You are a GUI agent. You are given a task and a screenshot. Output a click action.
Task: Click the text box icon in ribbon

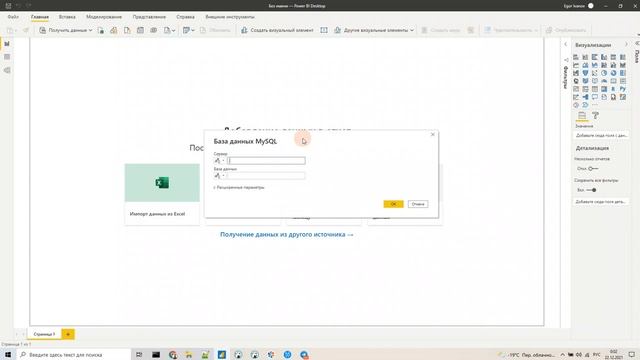point(324,30)
